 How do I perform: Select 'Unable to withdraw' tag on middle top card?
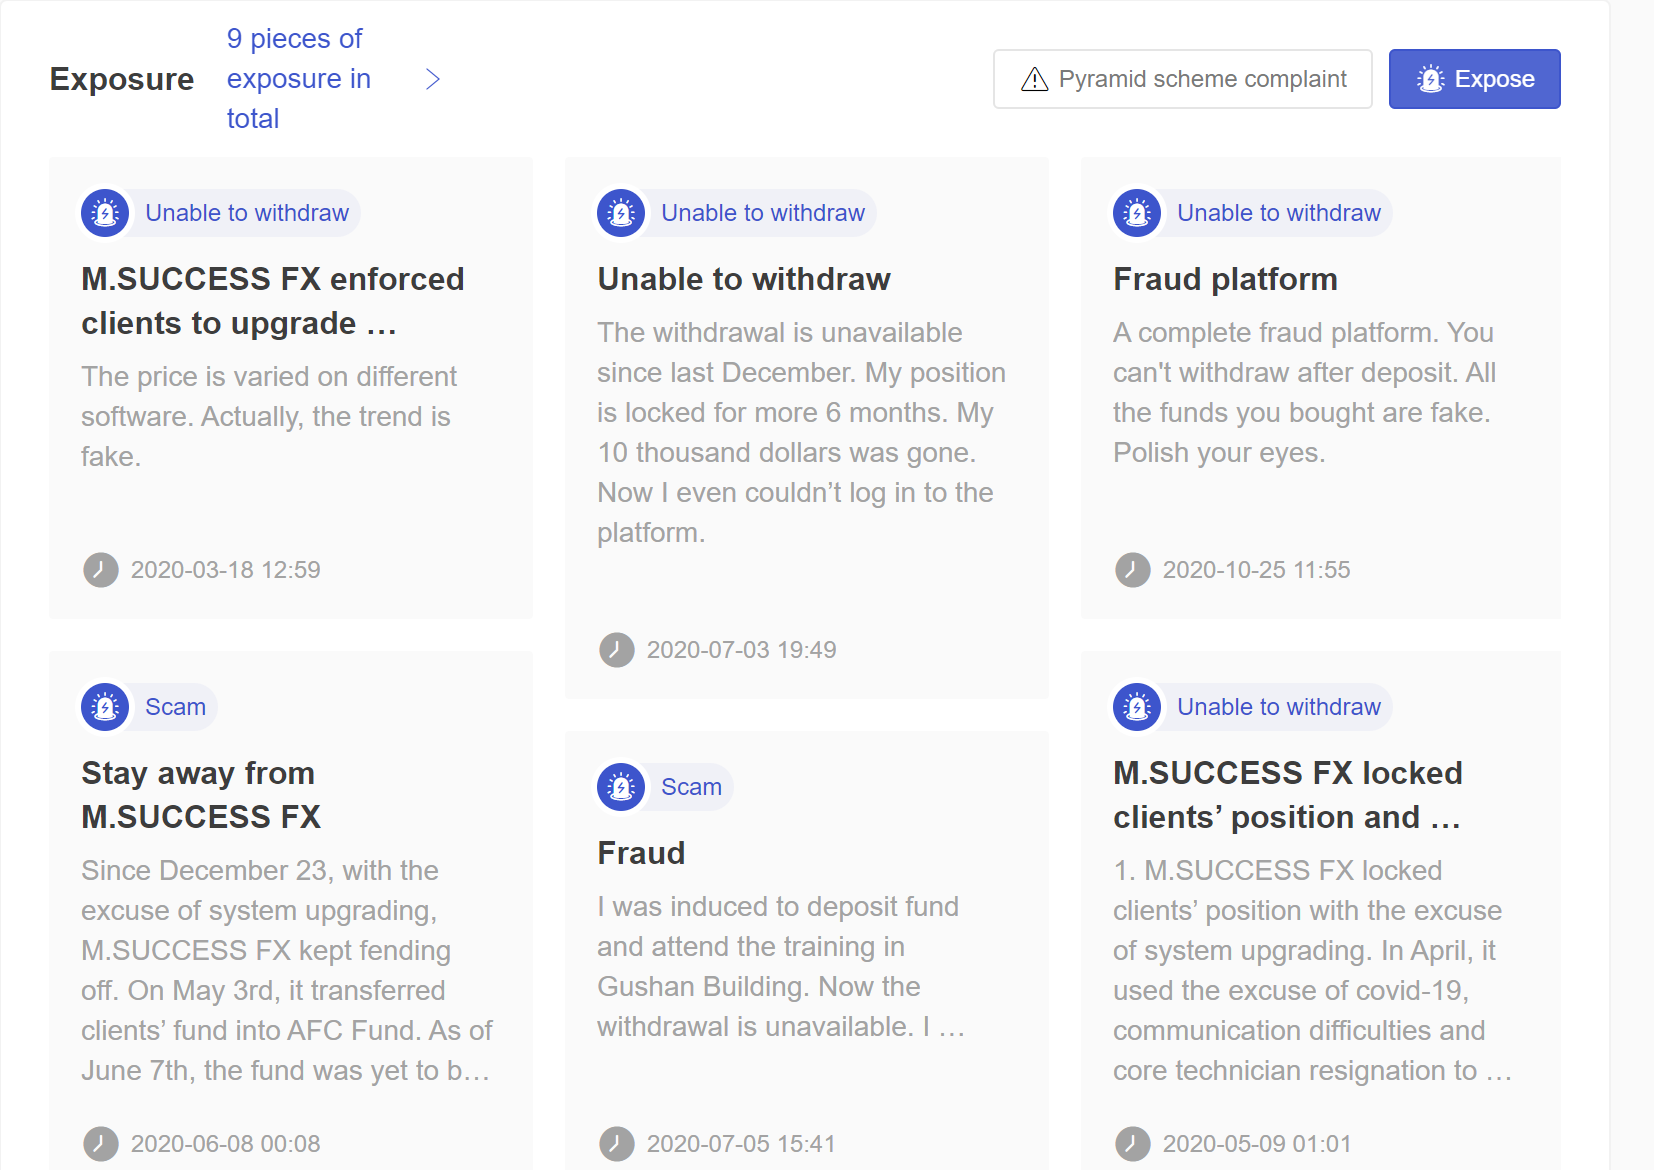click(762, 213)
